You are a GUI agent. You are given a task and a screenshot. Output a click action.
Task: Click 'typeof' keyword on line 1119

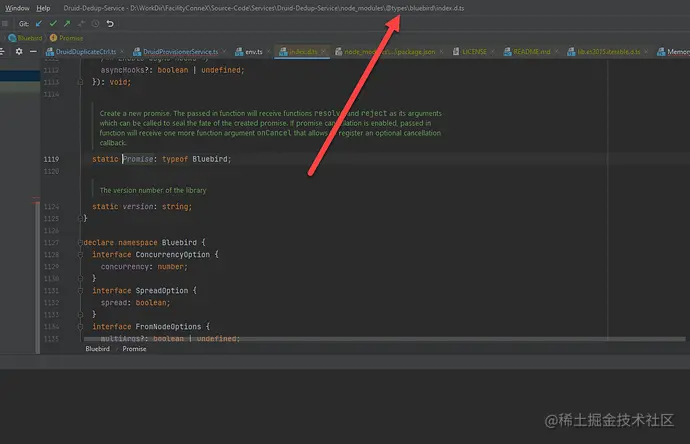[175, 159]
